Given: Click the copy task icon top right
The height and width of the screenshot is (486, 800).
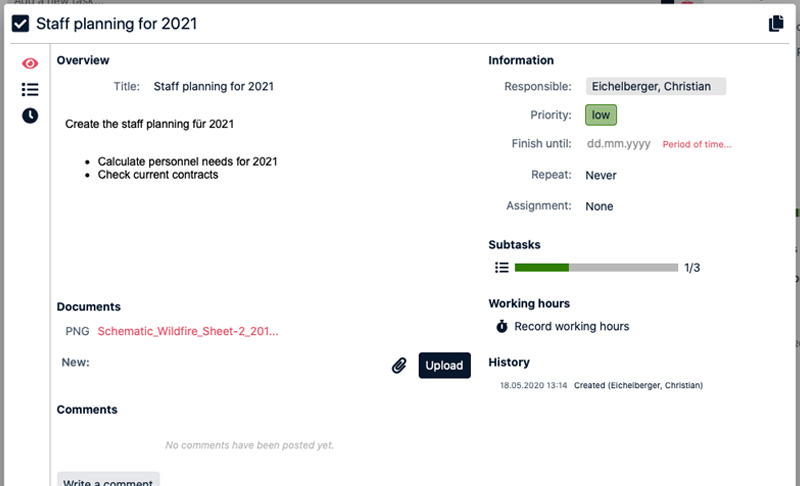Looking at the screenshot, I should 776,24.
